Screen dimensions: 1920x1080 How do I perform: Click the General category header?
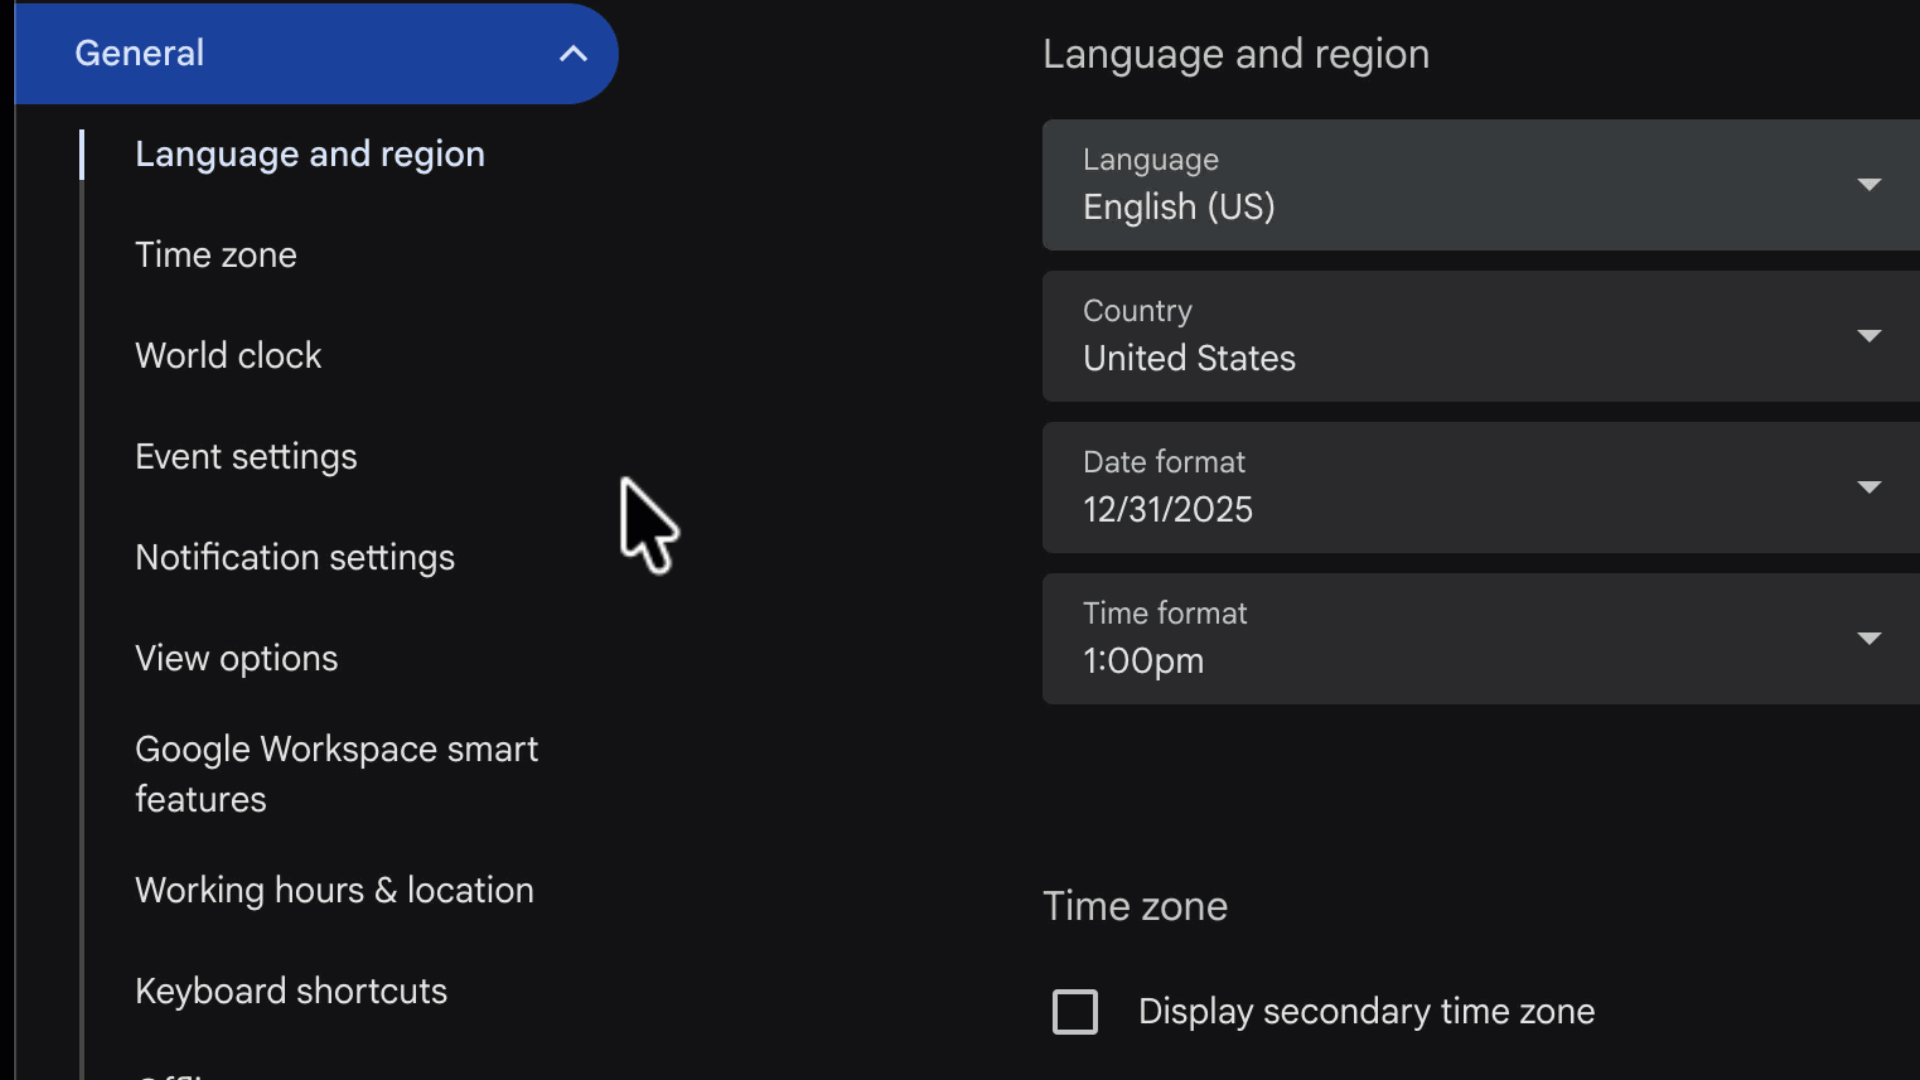click(x=140, y=54)
